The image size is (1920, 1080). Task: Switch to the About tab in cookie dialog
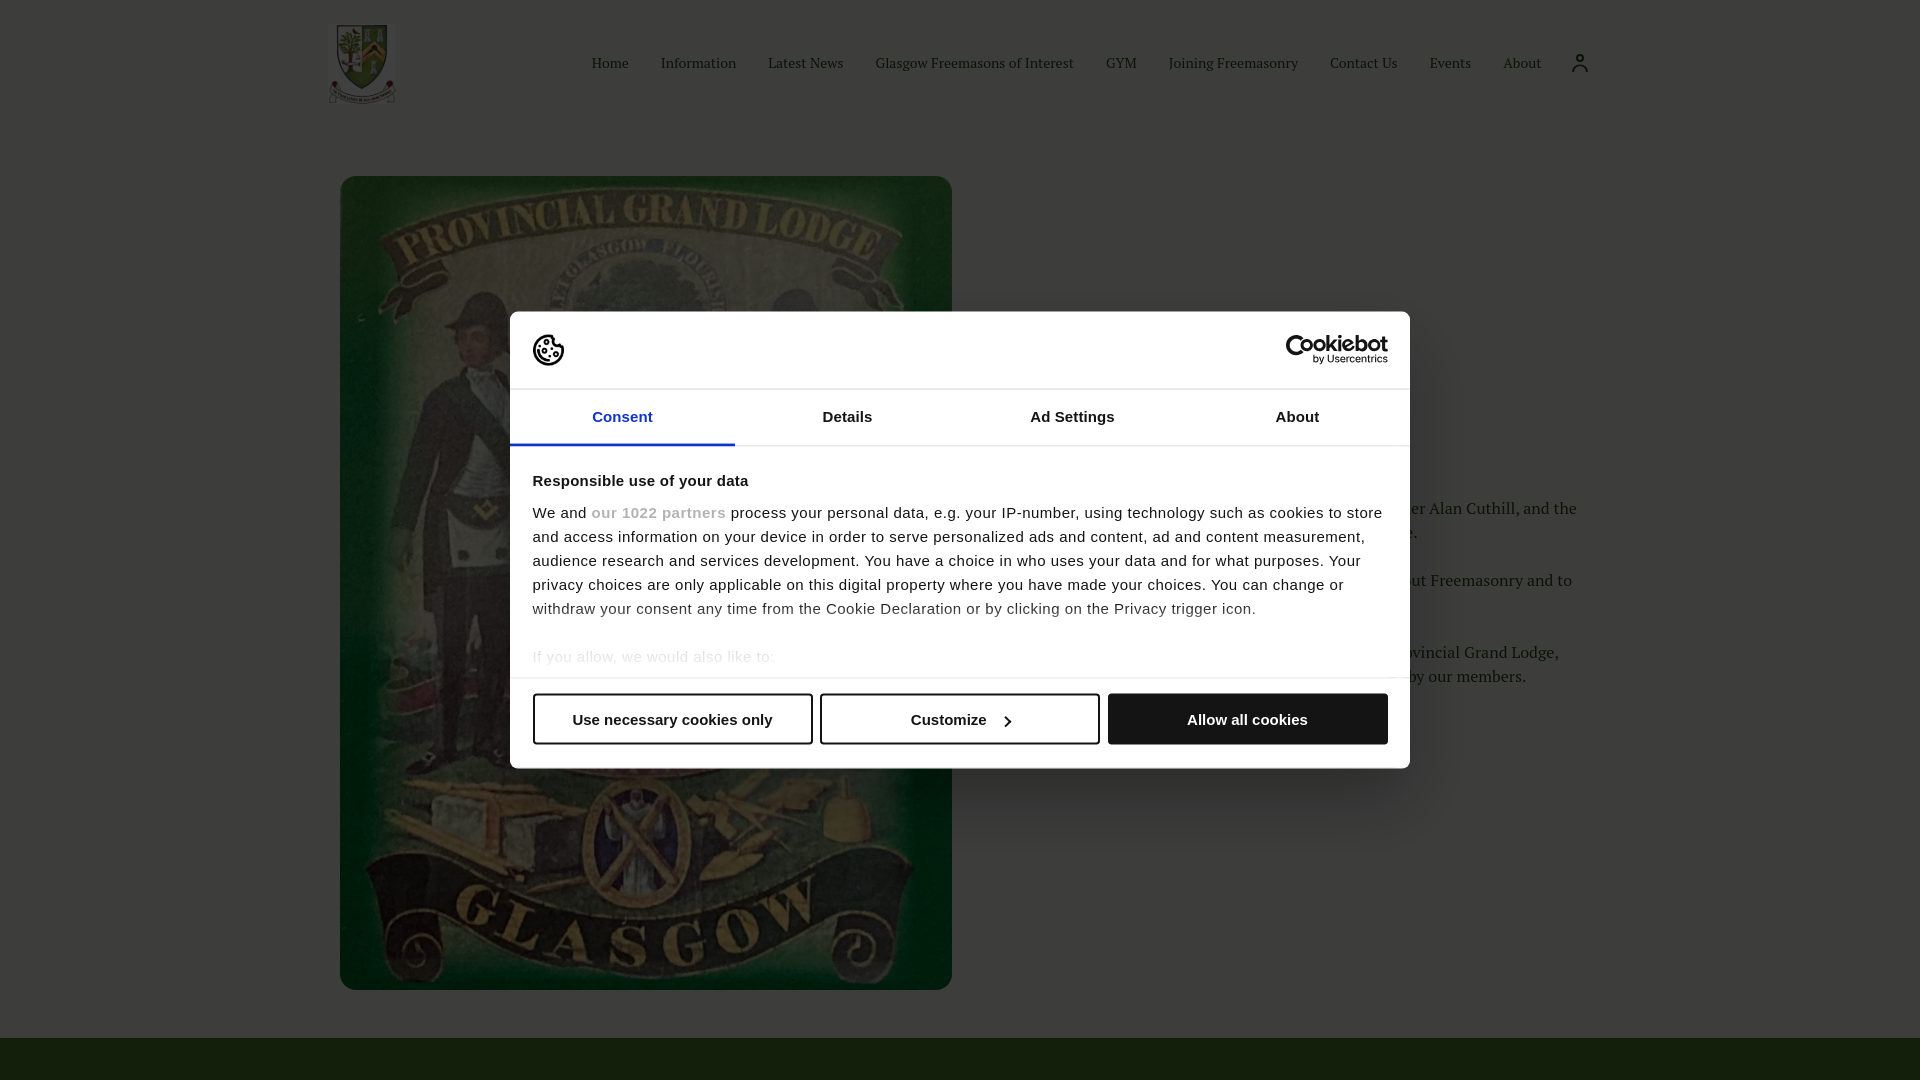click(1297, 417)
